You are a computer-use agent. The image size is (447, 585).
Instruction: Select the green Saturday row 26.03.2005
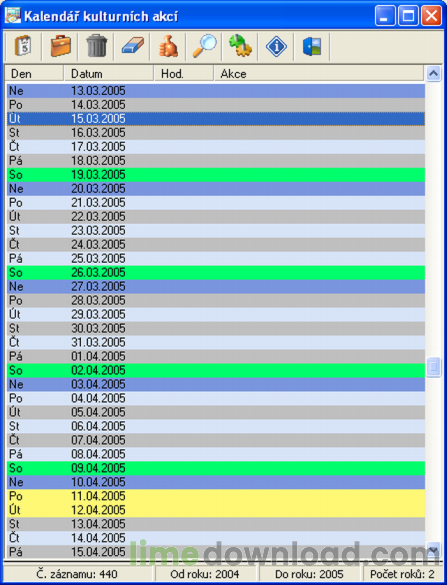coord(216,273)
